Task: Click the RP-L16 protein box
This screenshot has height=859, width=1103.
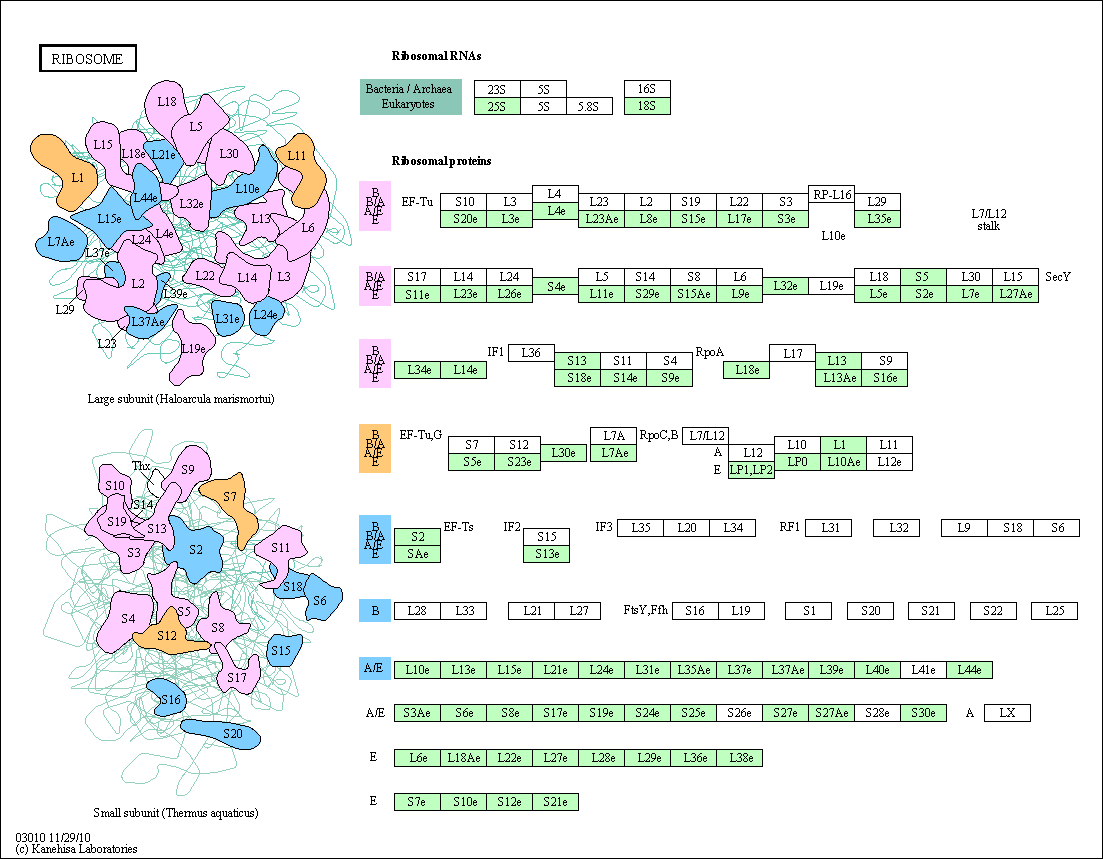Action: click(832, 195)
